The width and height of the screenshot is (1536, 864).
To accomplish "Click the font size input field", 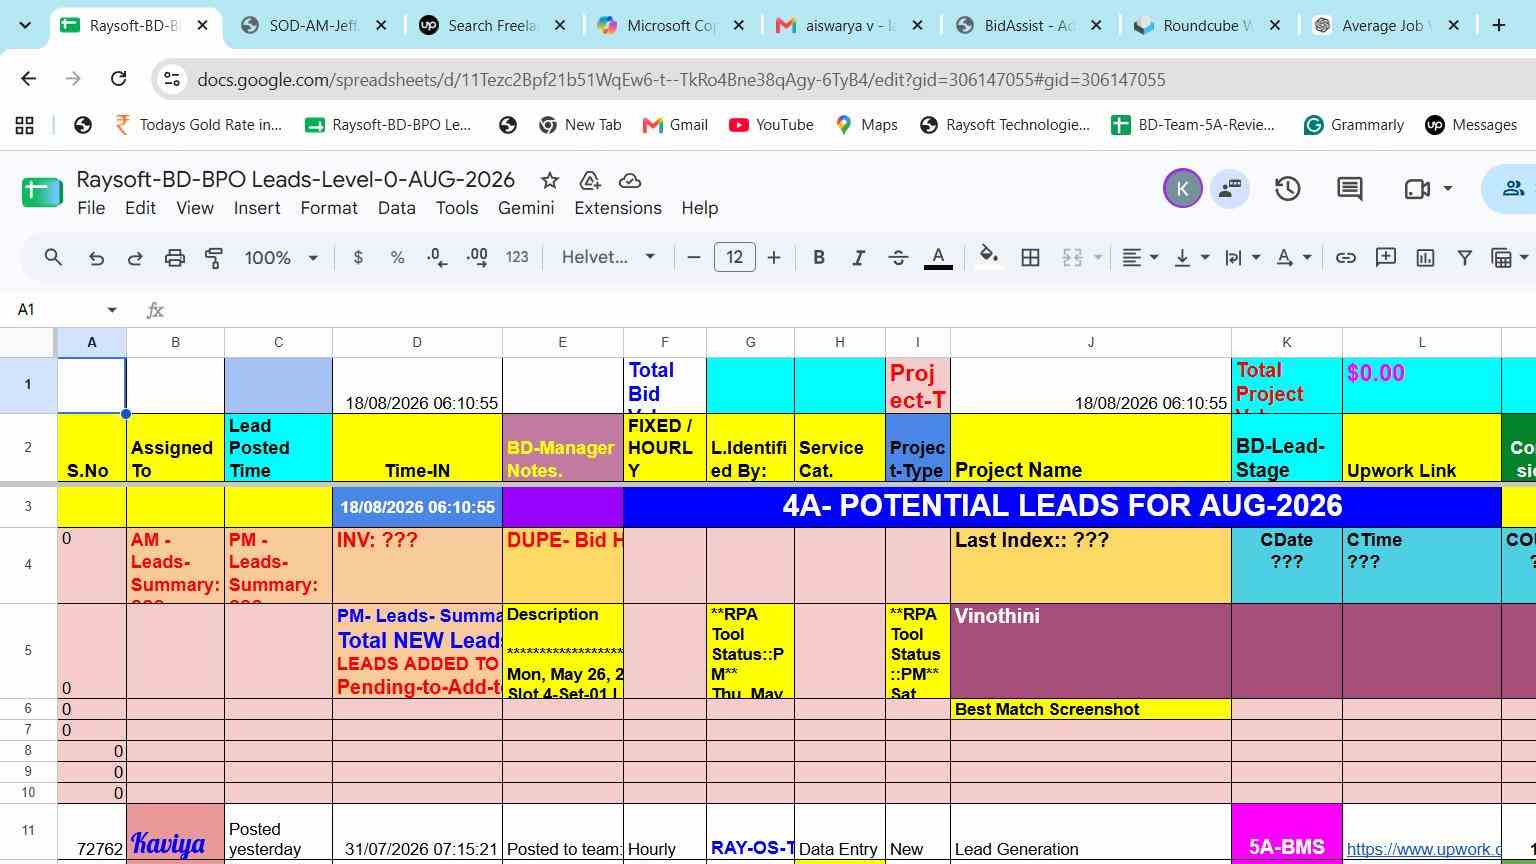I will click(734, 258).
